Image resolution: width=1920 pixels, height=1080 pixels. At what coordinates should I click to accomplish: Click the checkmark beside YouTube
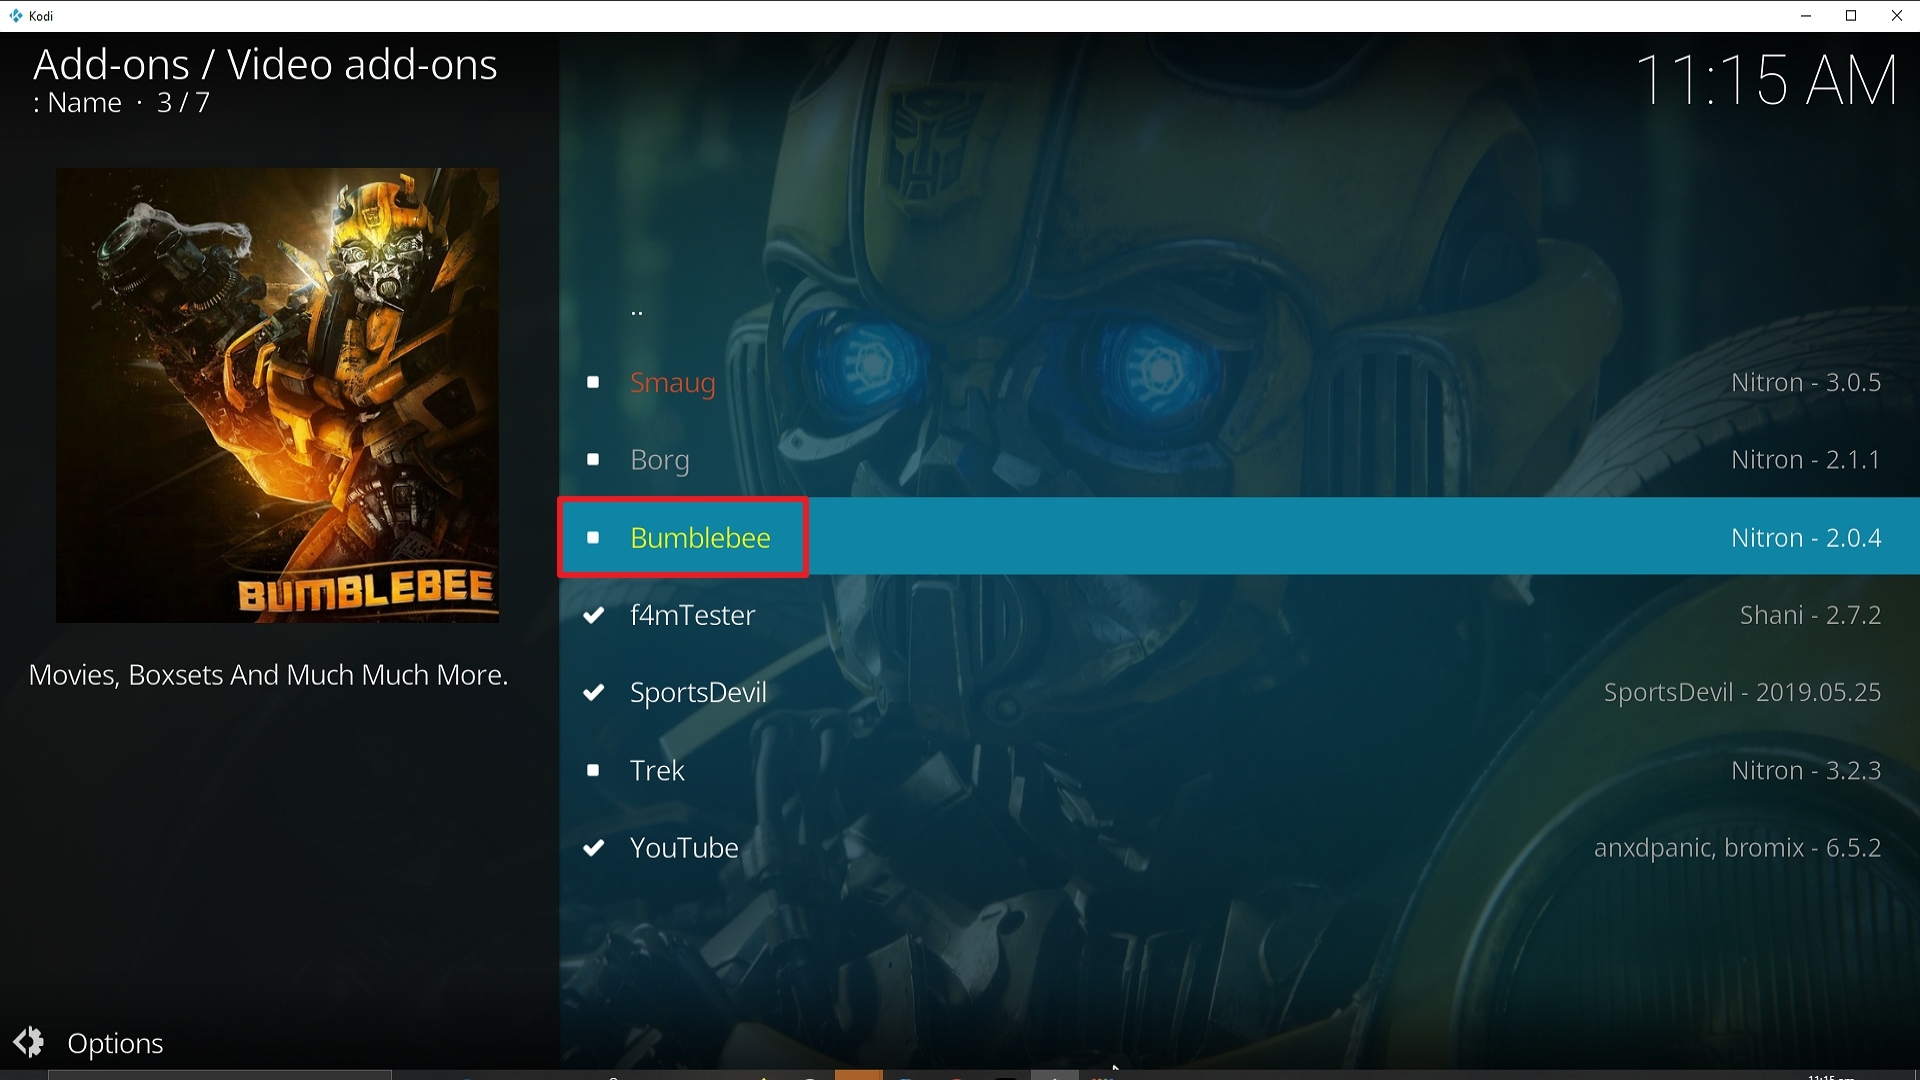(x=594, y=848)
